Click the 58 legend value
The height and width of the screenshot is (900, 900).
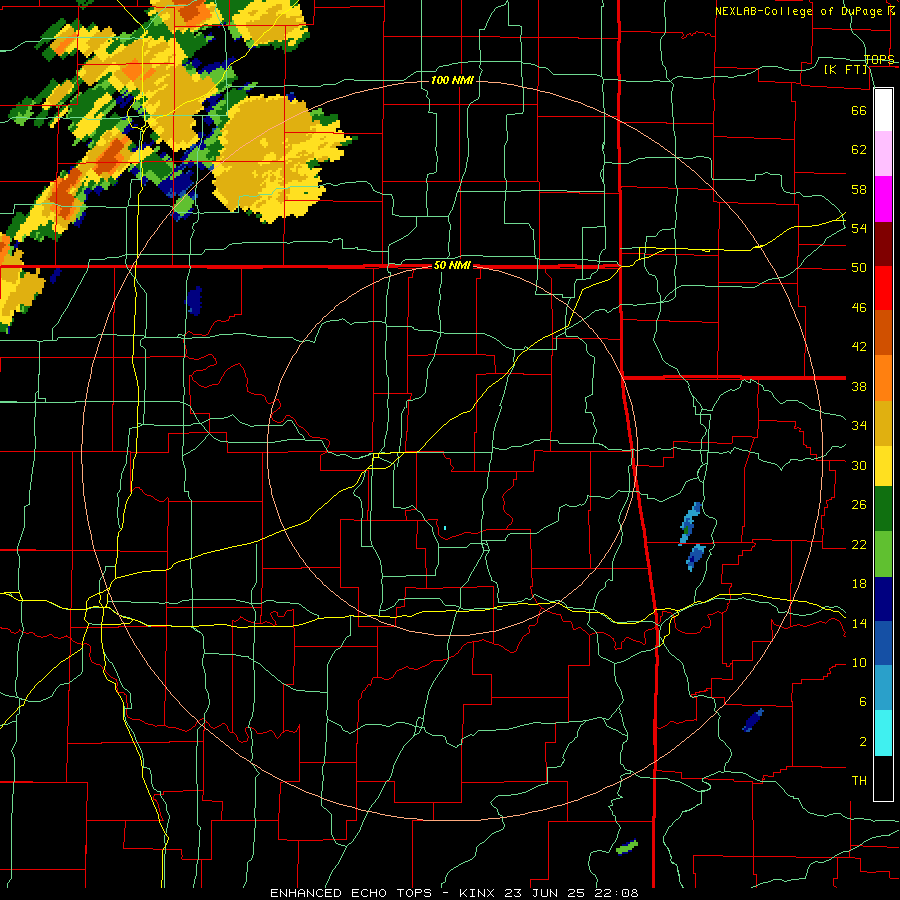(x=859, y=189)
